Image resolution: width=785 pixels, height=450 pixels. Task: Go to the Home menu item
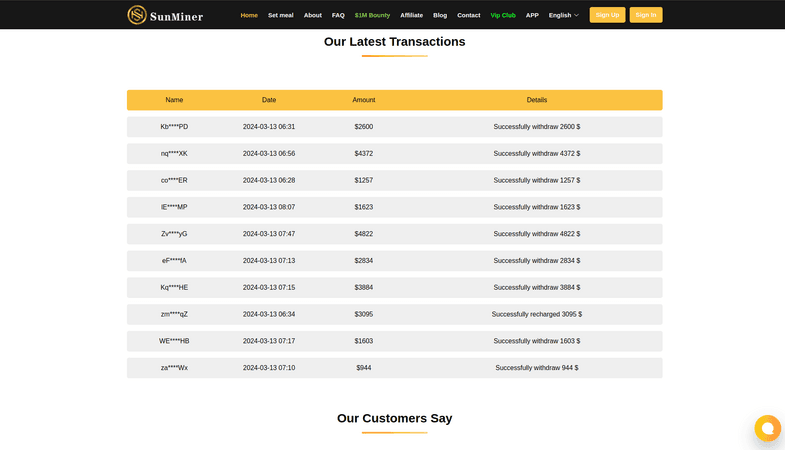click(x=249, y=15)
